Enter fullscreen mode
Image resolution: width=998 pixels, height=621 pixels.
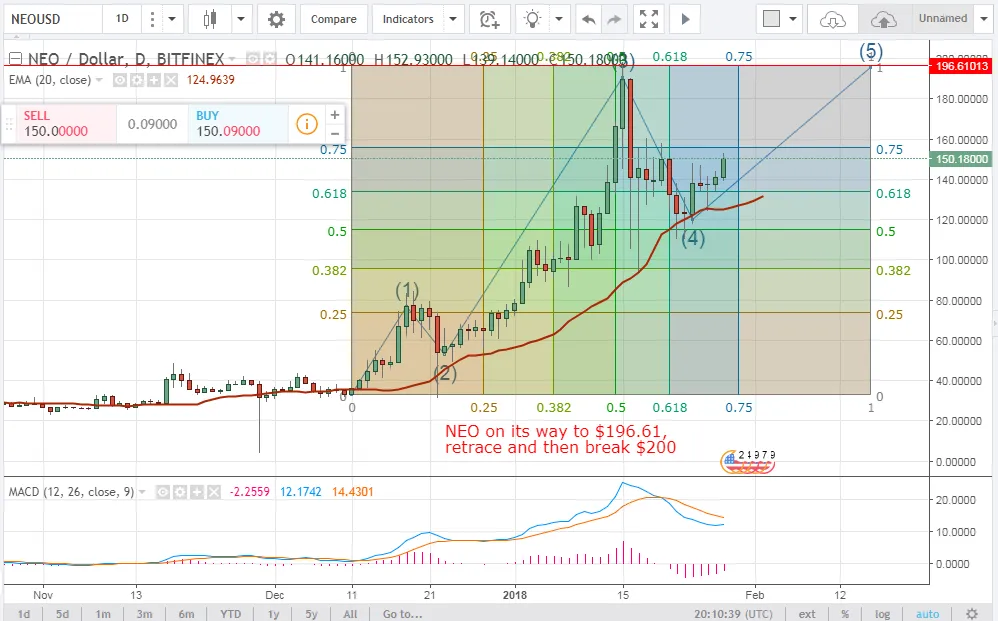coord(649,19)
